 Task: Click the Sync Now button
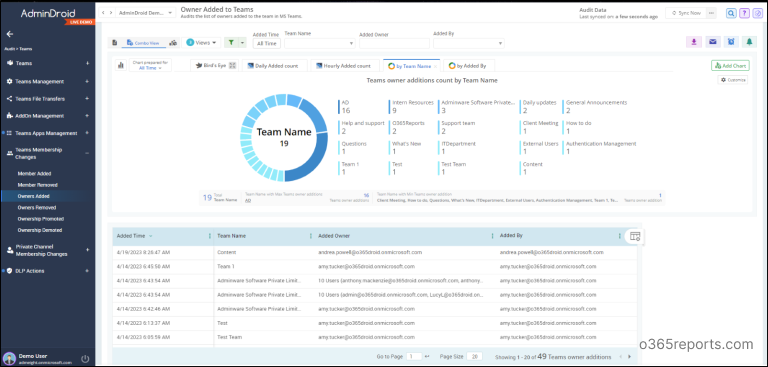coord(686,13)
